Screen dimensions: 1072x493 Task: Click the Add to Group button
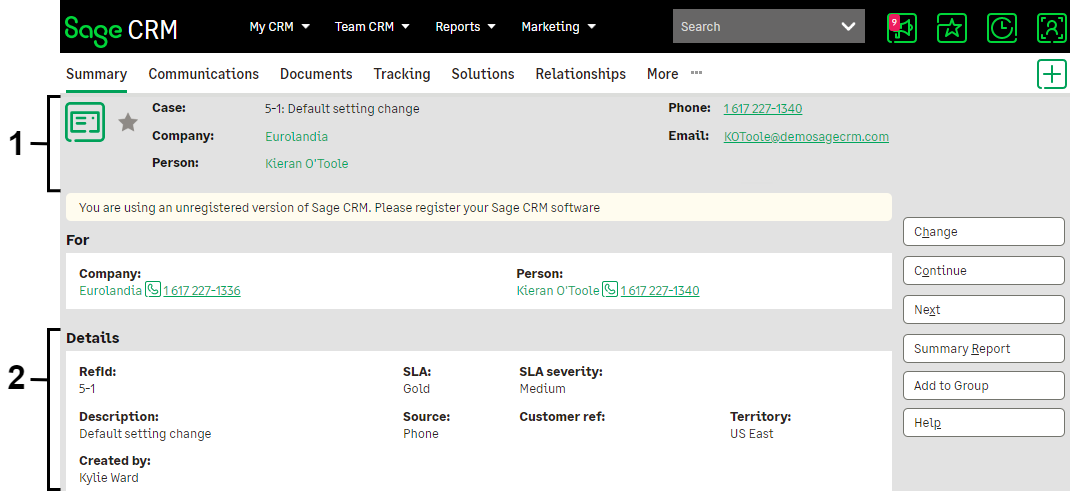pos(983,386)
